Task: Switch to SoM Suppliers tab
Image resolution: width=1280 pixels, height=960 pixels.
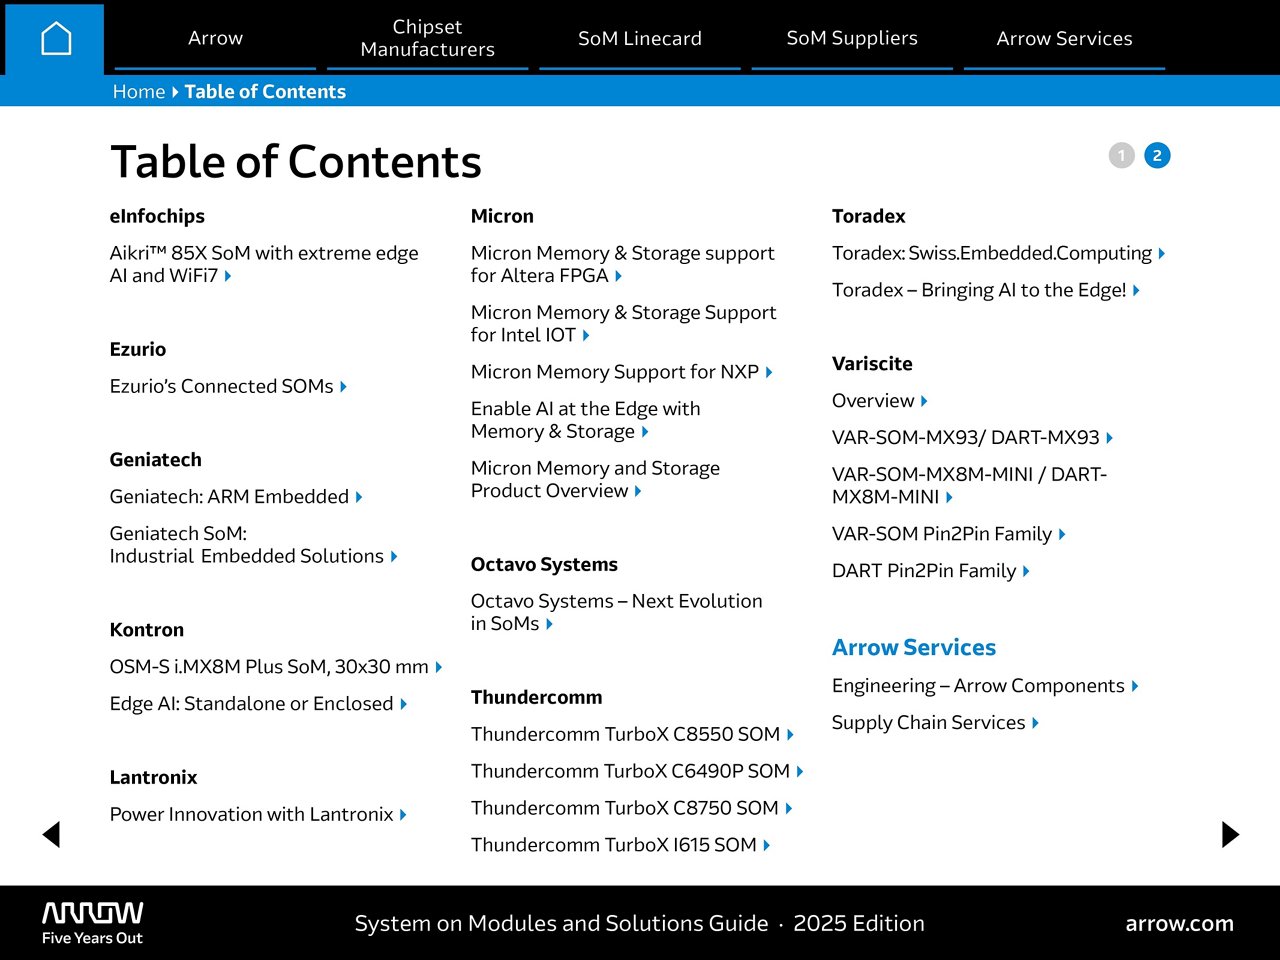Action: (852, 38)
